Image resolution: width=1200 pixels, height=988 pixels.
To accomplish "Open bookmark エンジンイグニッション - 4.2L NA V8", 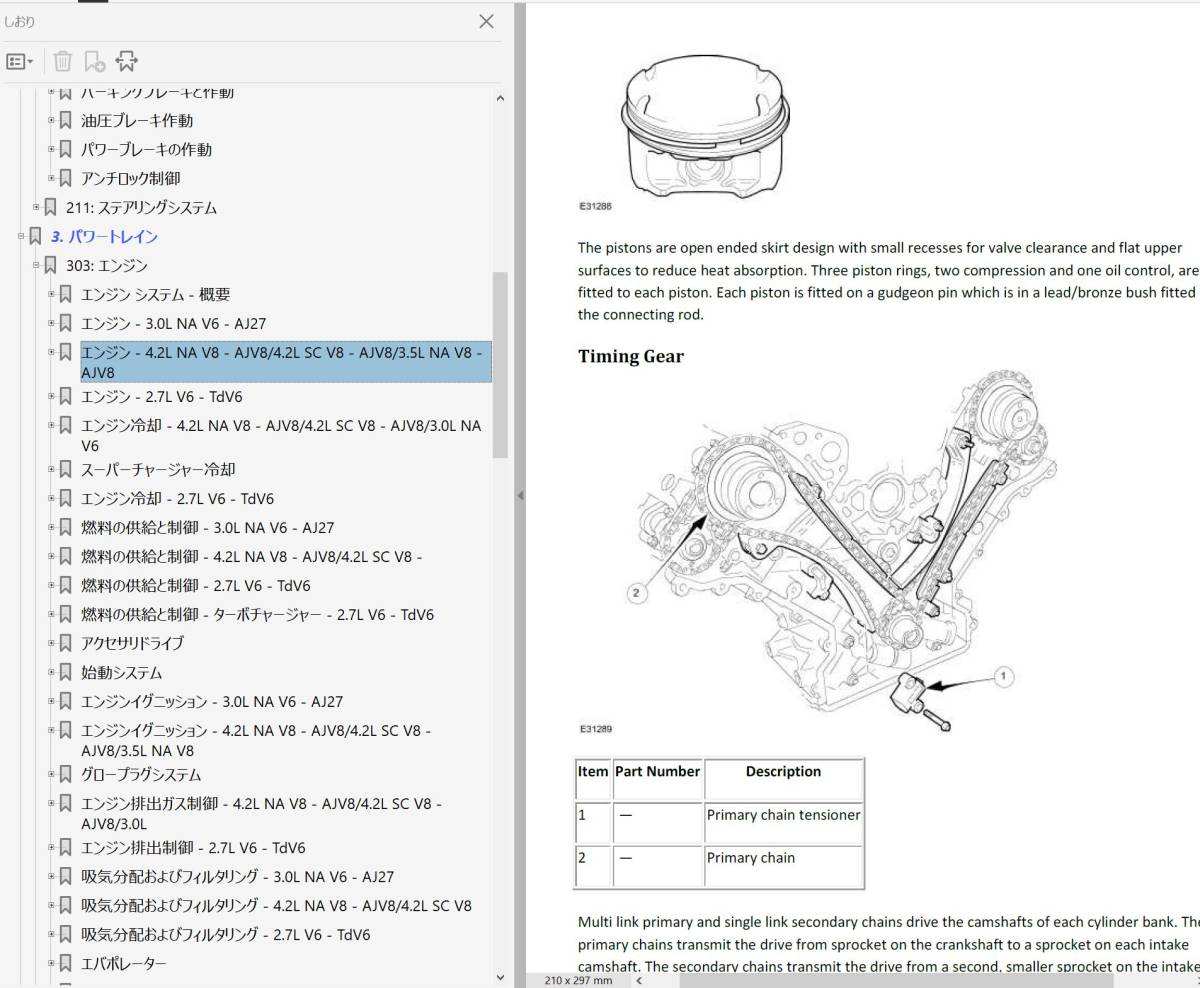I will click(x=256, y=740).
